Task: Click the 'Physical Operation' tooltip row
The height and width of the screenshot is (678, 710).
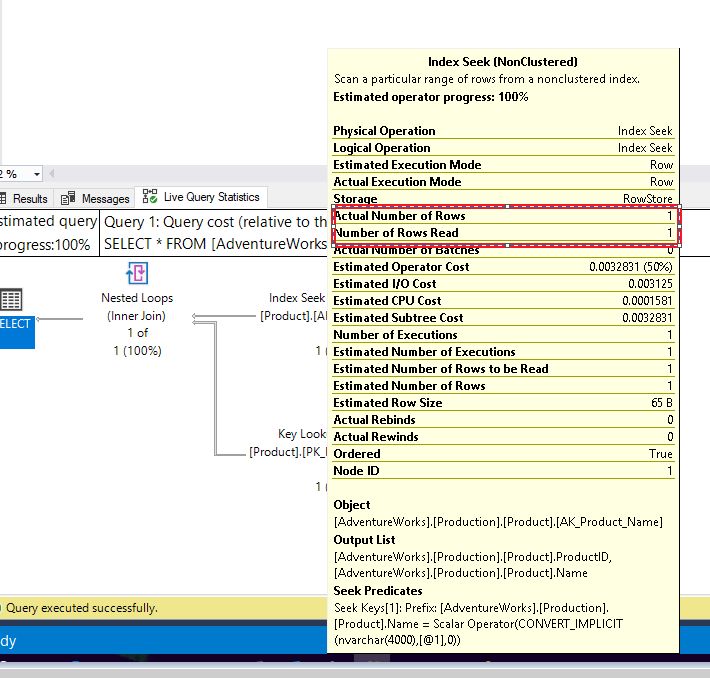Action: click(503, 131)
